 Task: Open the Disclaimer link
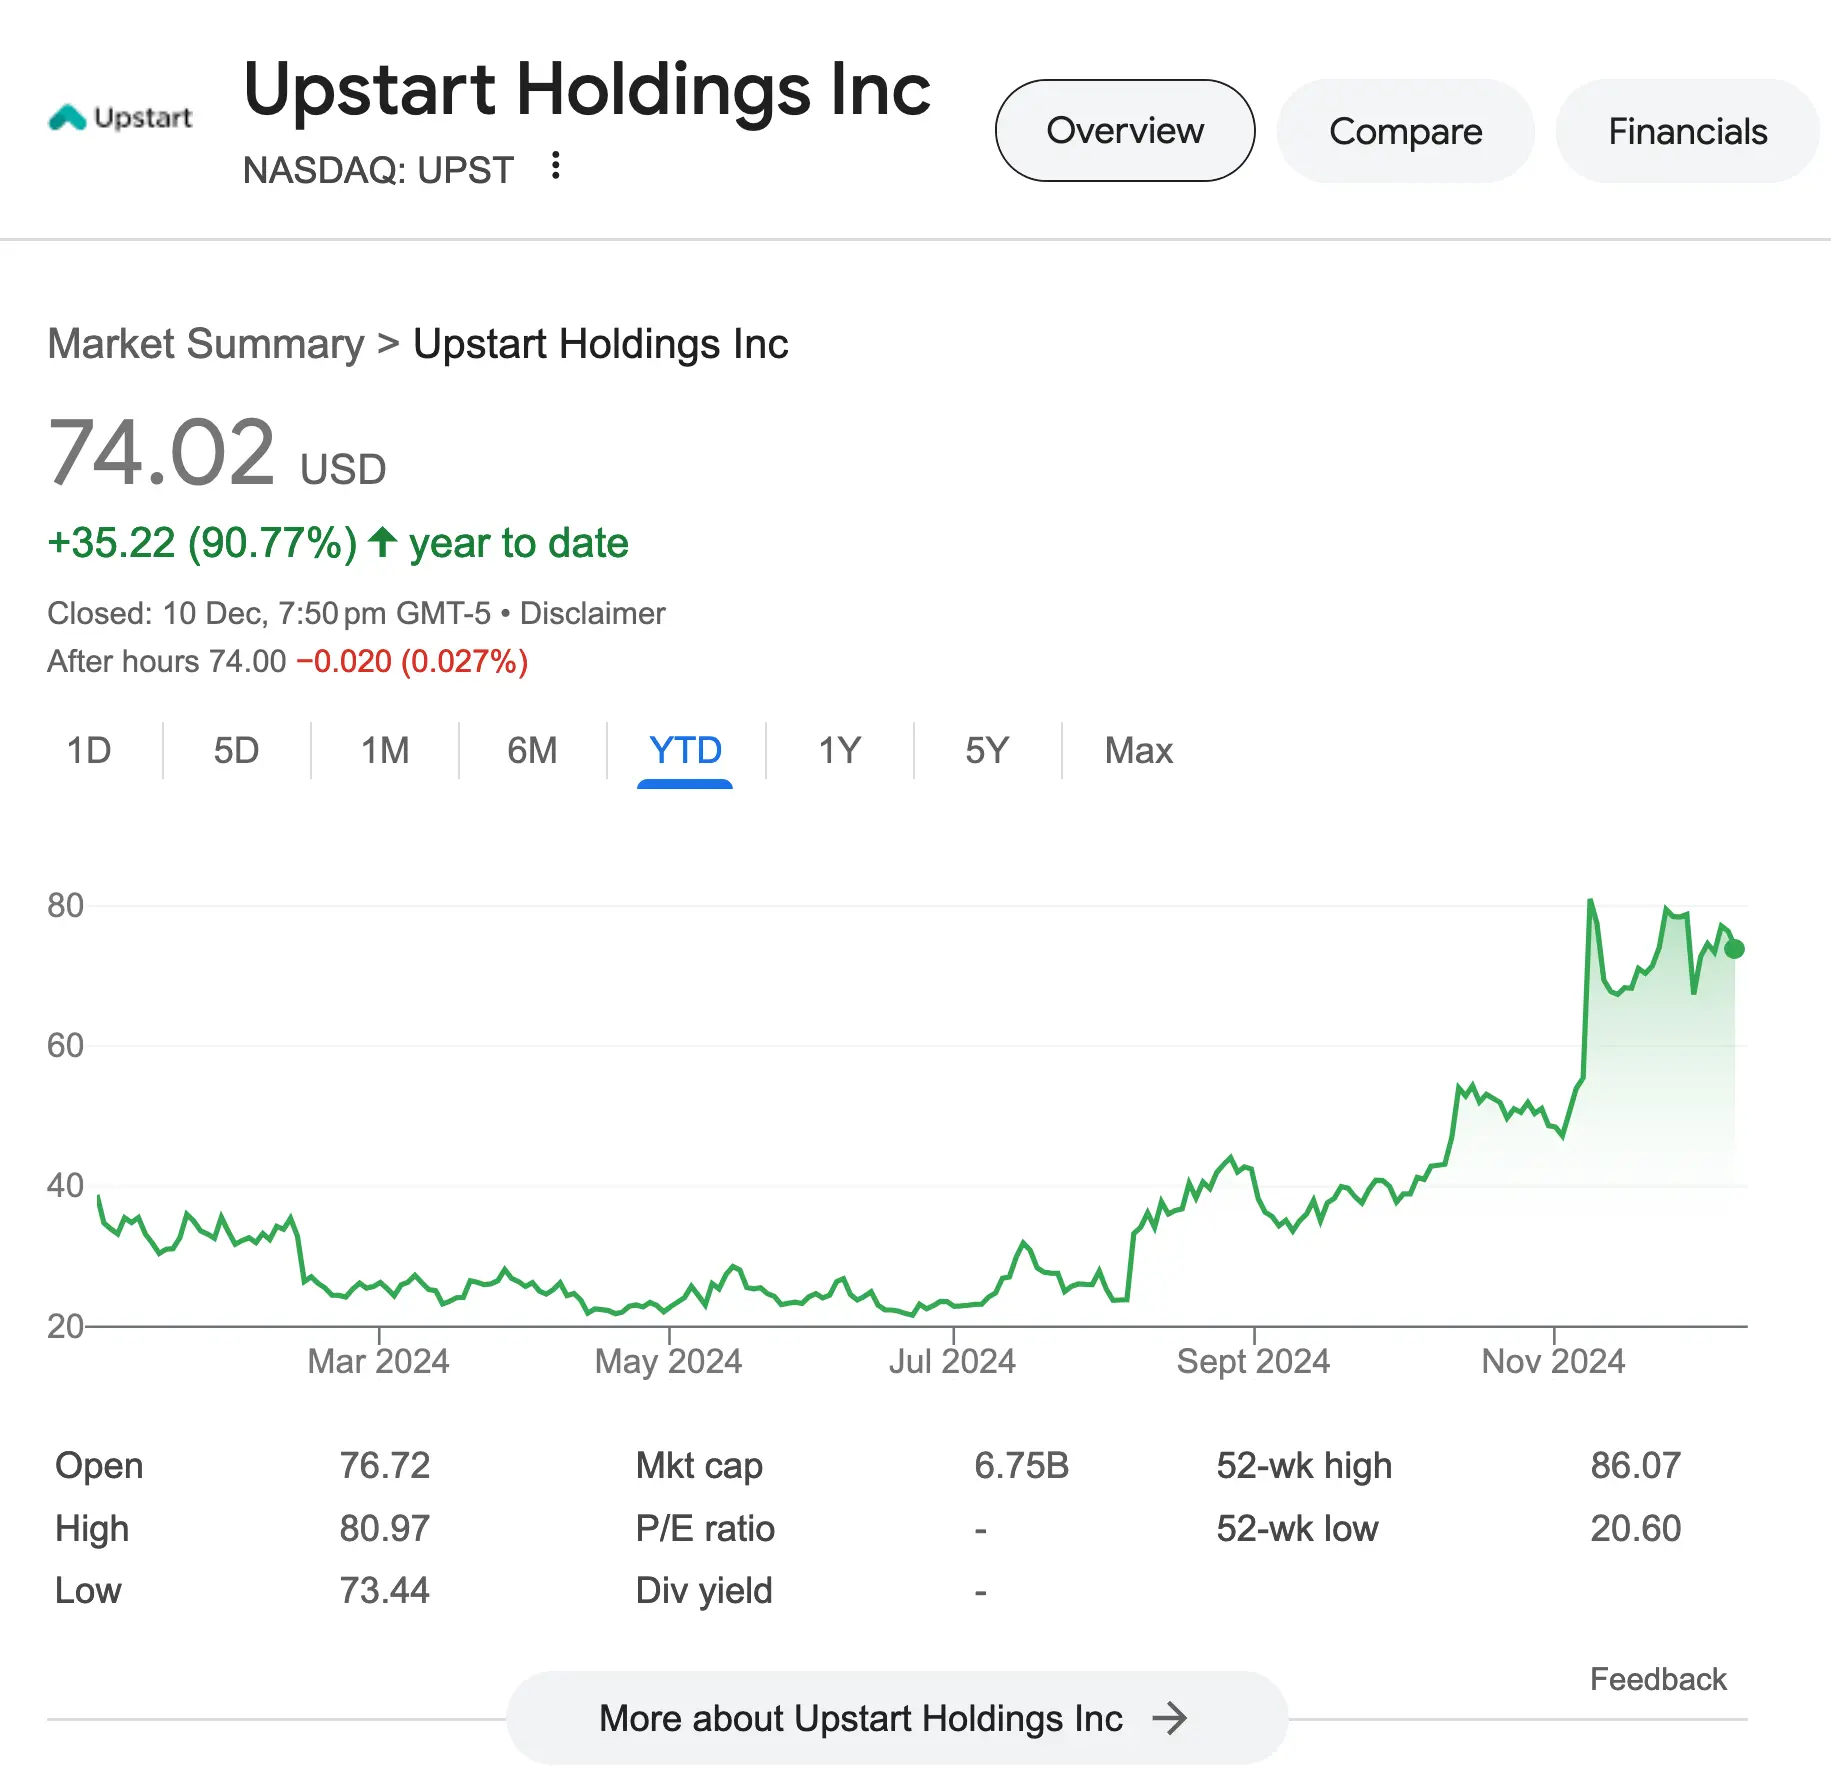pyautogui.click(x=592, y=613)
